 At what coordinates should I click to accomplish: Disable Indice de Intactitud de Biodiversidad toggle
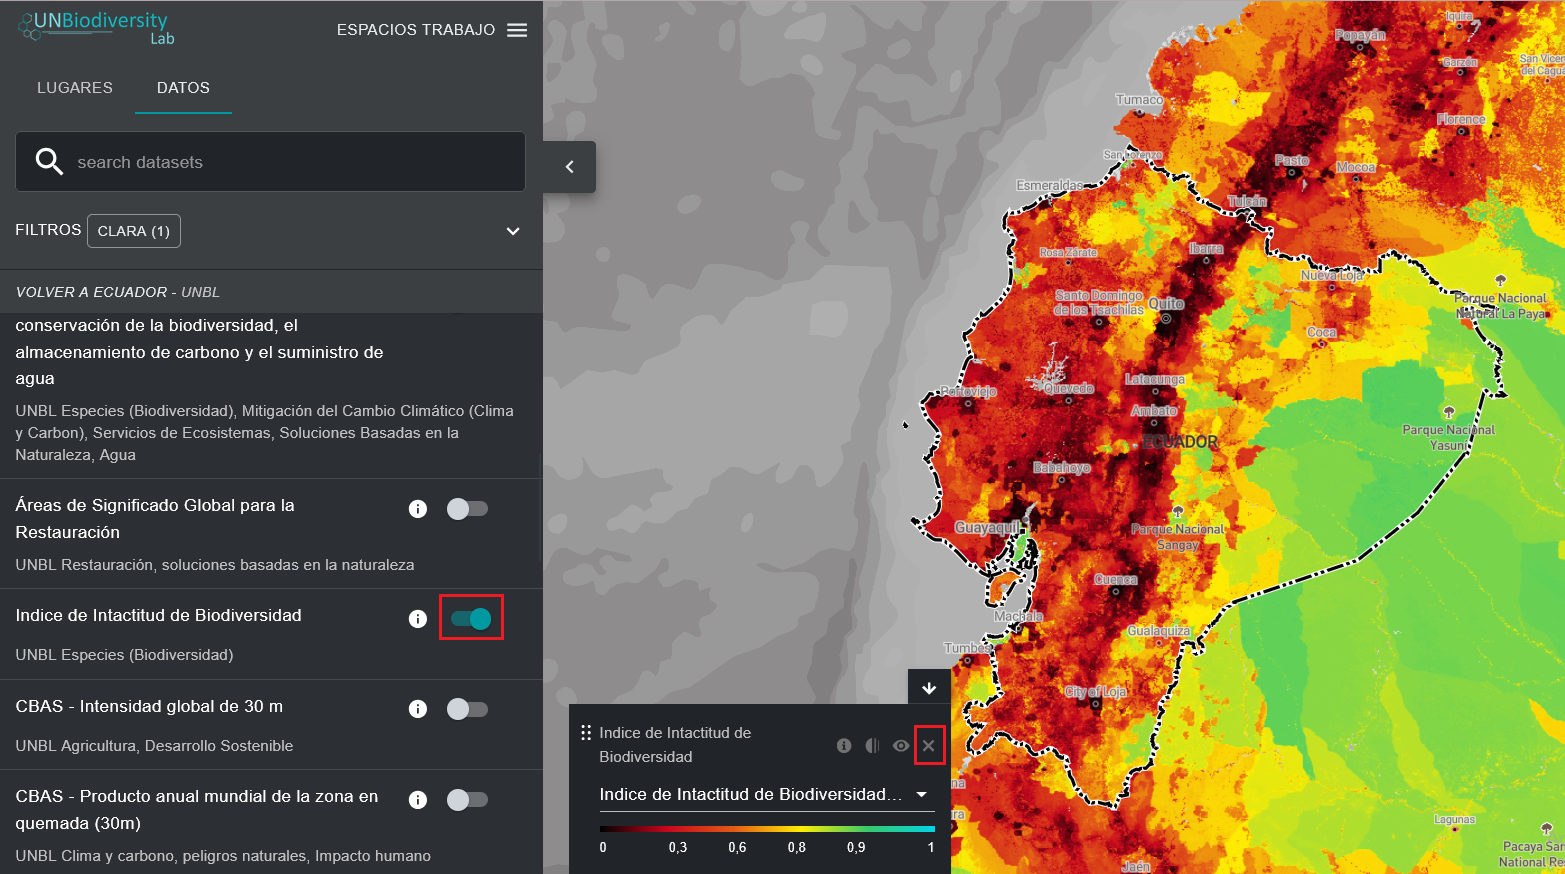pos(471,619)
